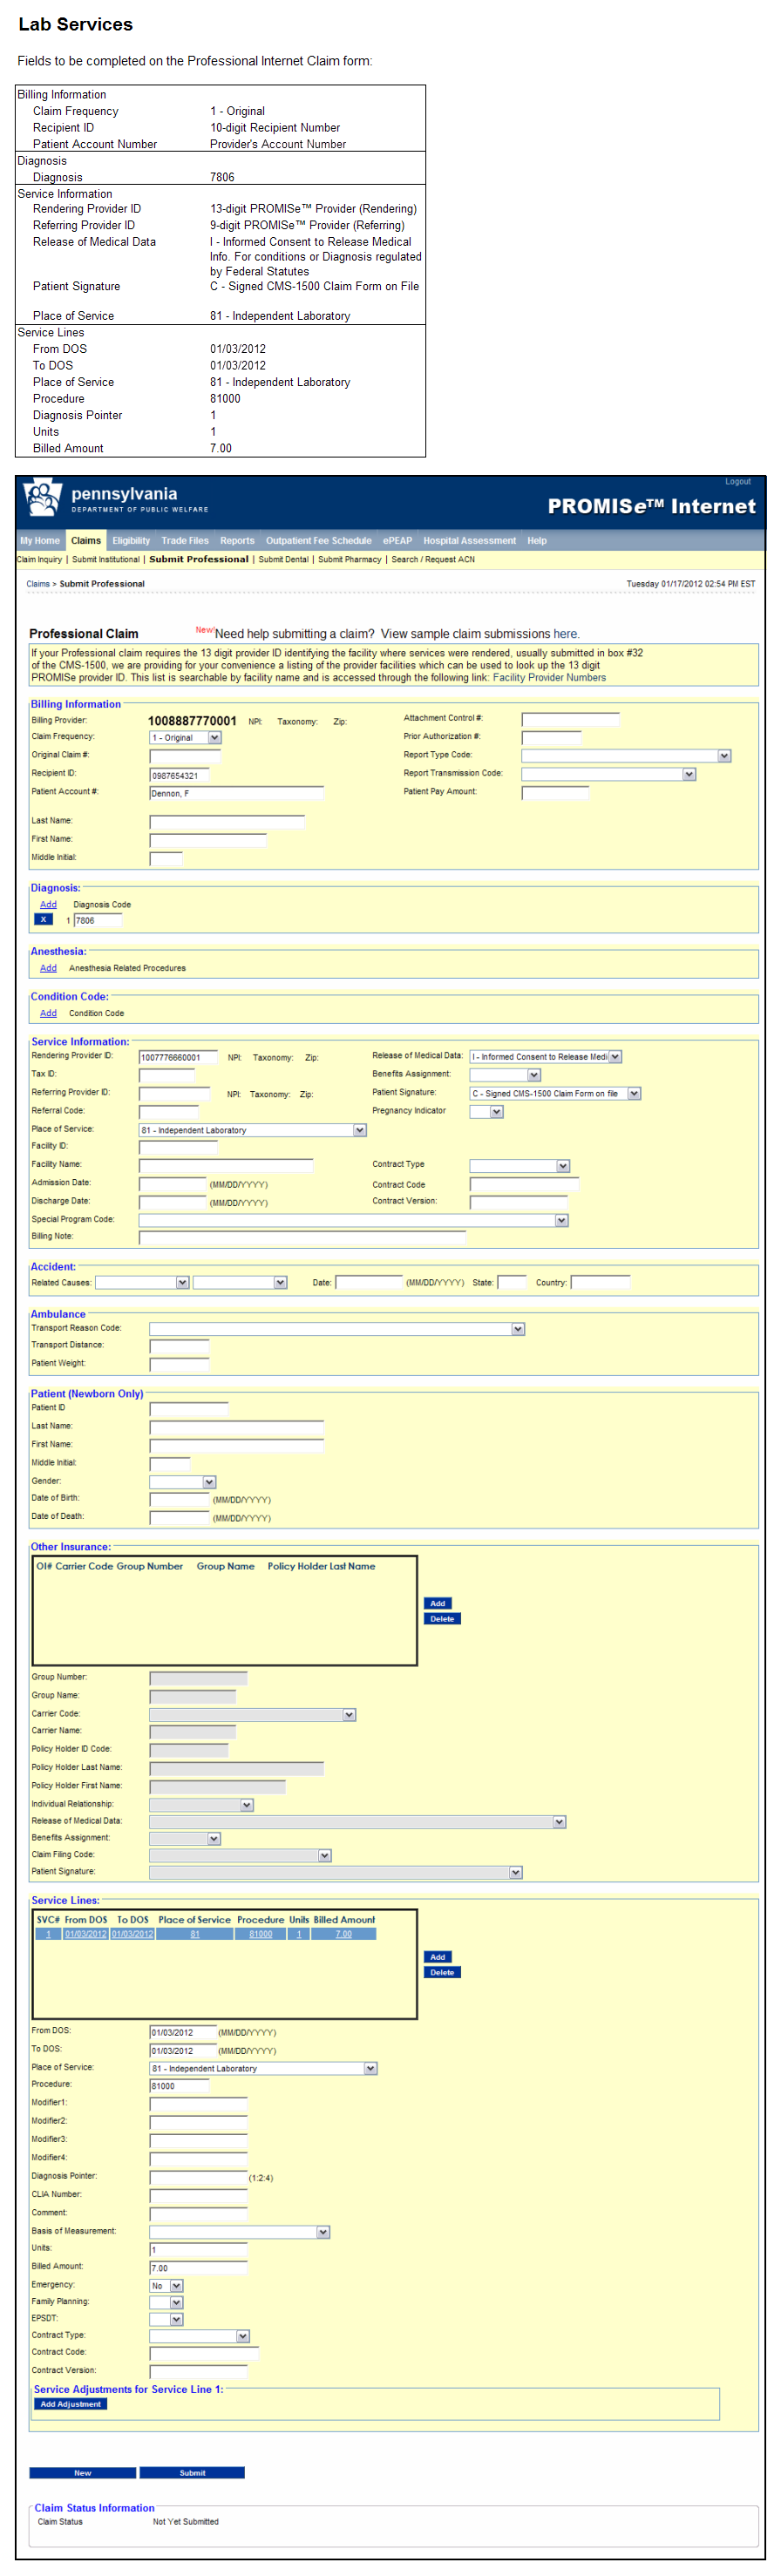
Task: Go to Submit Dental
Action: click(x=283, y=559)
